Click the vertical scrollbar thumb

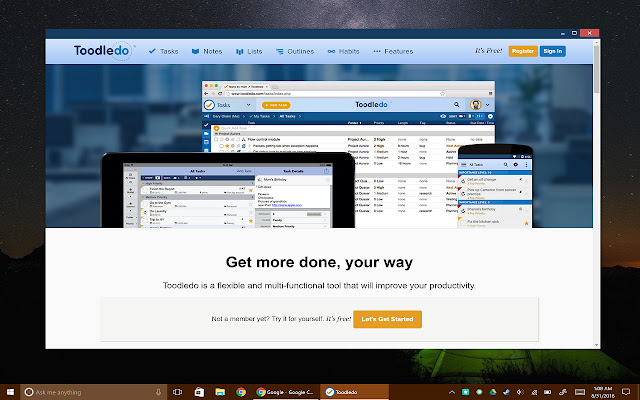597,69
